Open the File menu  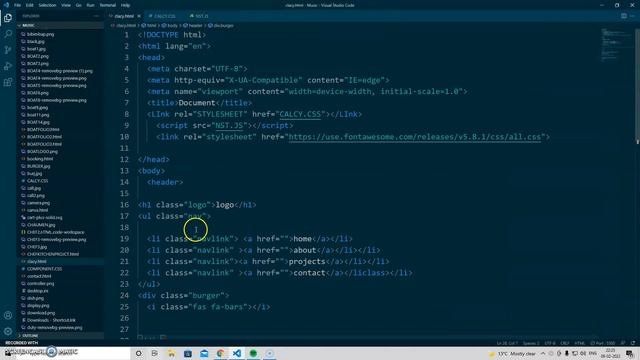click(x=17, y=5)
